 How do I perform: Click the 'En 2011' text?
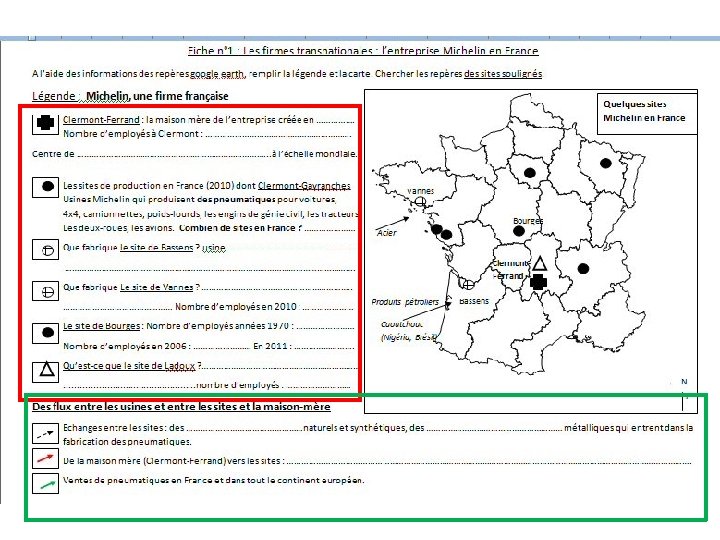click(x=270, y=346)
